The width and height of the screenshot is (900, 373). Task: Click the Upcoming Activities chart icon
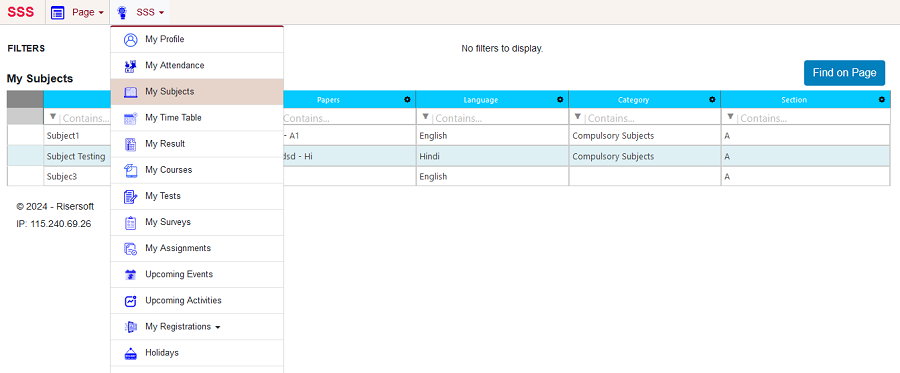[x=131, y=301]
